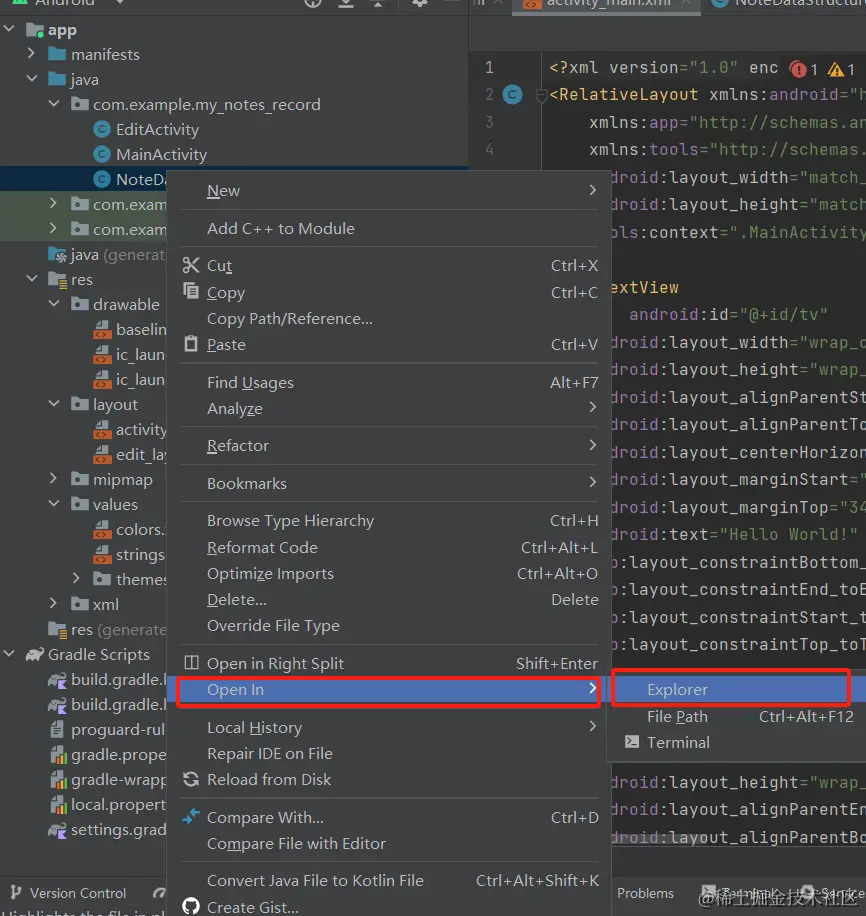This screenshot has width=866, height=916.
Task: Collapse the res folder
Action: 32,279
